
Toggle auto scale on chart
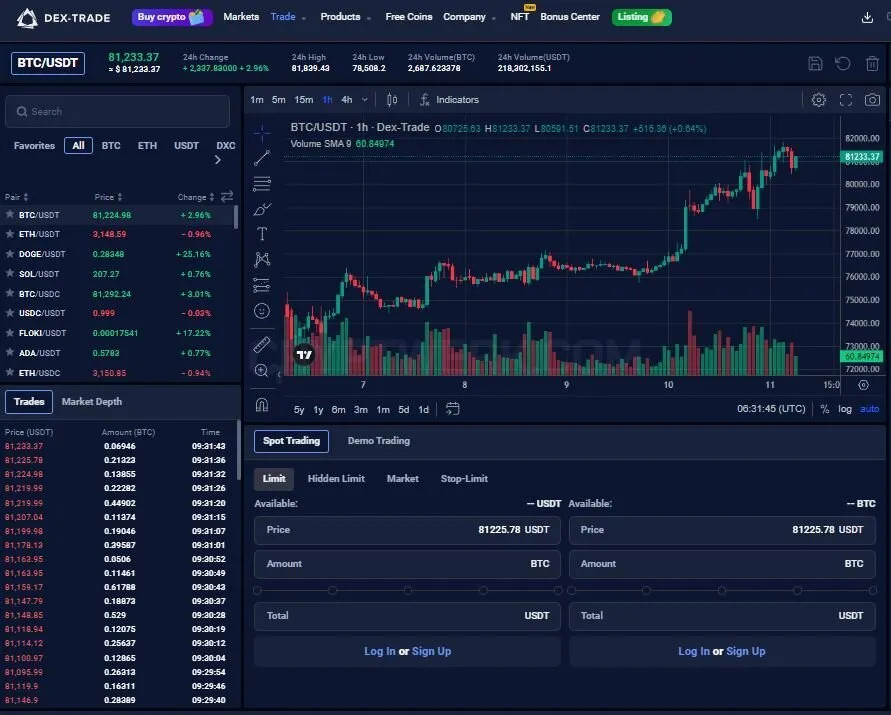(869, 409)
